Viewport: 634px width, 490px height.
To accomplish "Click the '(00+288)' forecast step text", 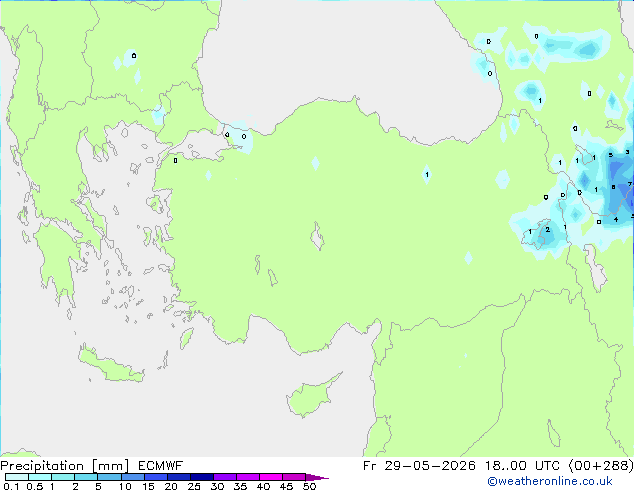I will click(601, 466).
